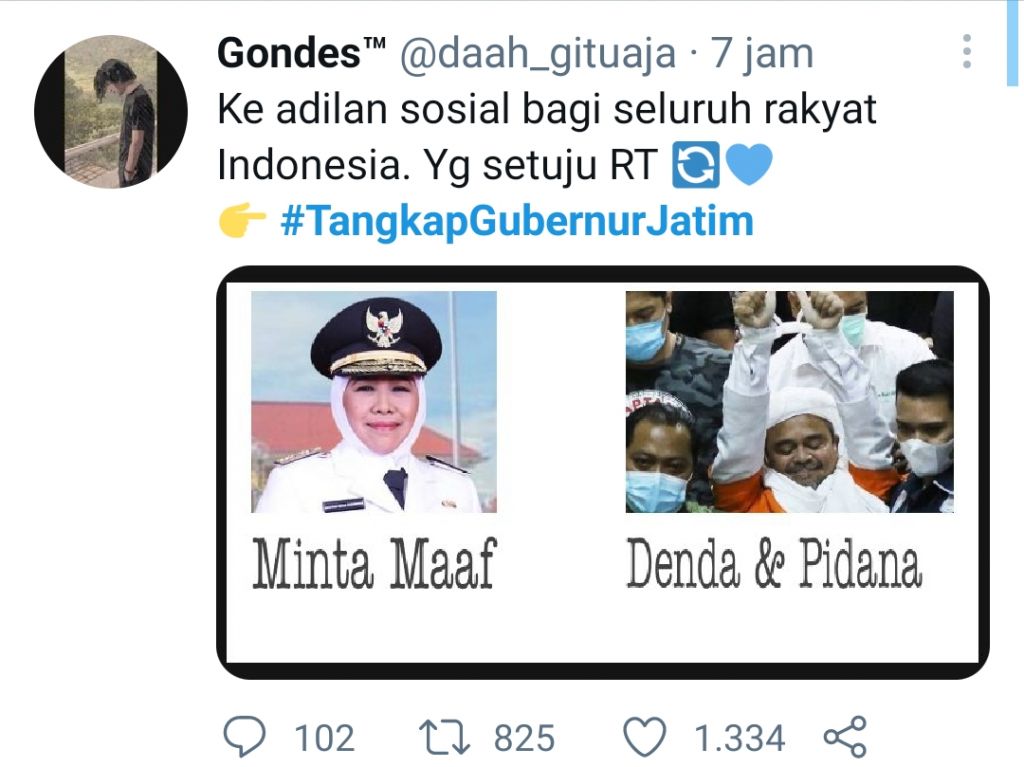Click the Gondes™ display name
The width and height of the screenshot is (1024, 767).
(300, 53)
